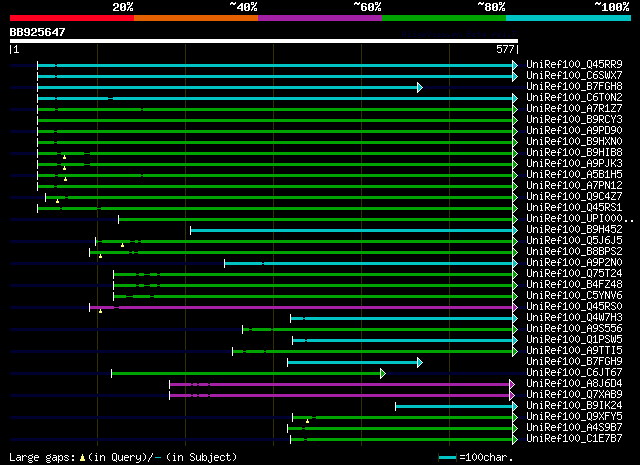Select the UniRef100_B9IK24 label
Viewport: 640px width, 465px height.
point(574,406)
